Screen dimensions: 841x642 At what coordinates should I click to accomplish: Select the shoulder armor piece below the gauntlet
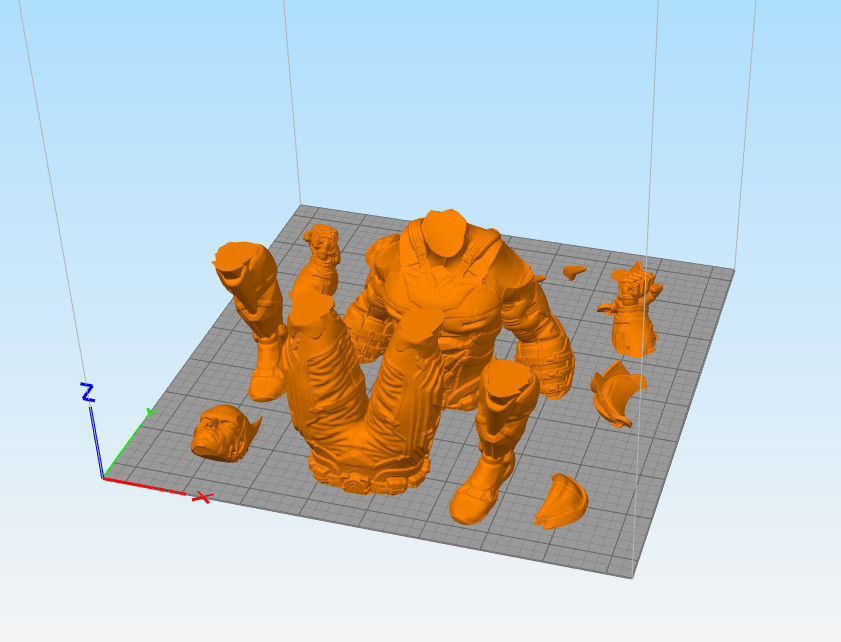[x=617, y=394]
